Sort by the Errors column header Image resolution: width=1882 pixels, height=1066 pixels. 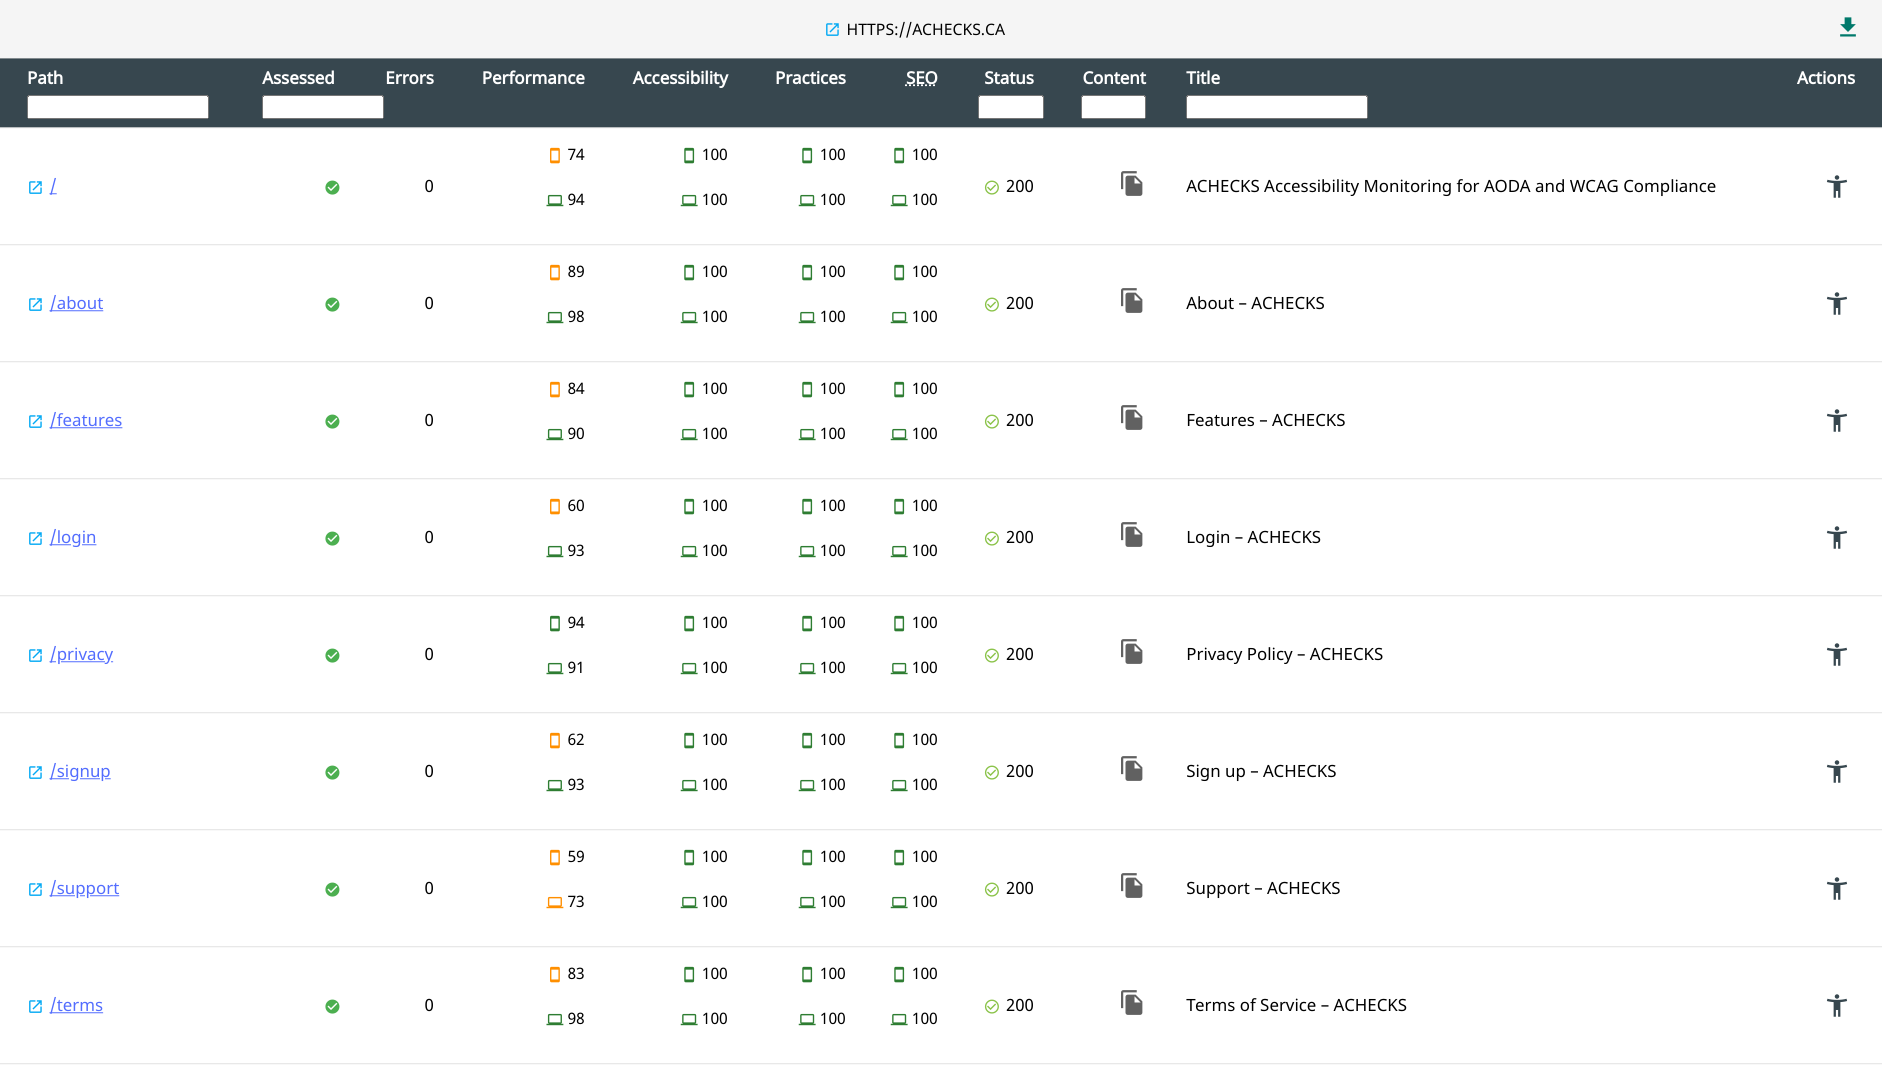(x=410, y=78)
